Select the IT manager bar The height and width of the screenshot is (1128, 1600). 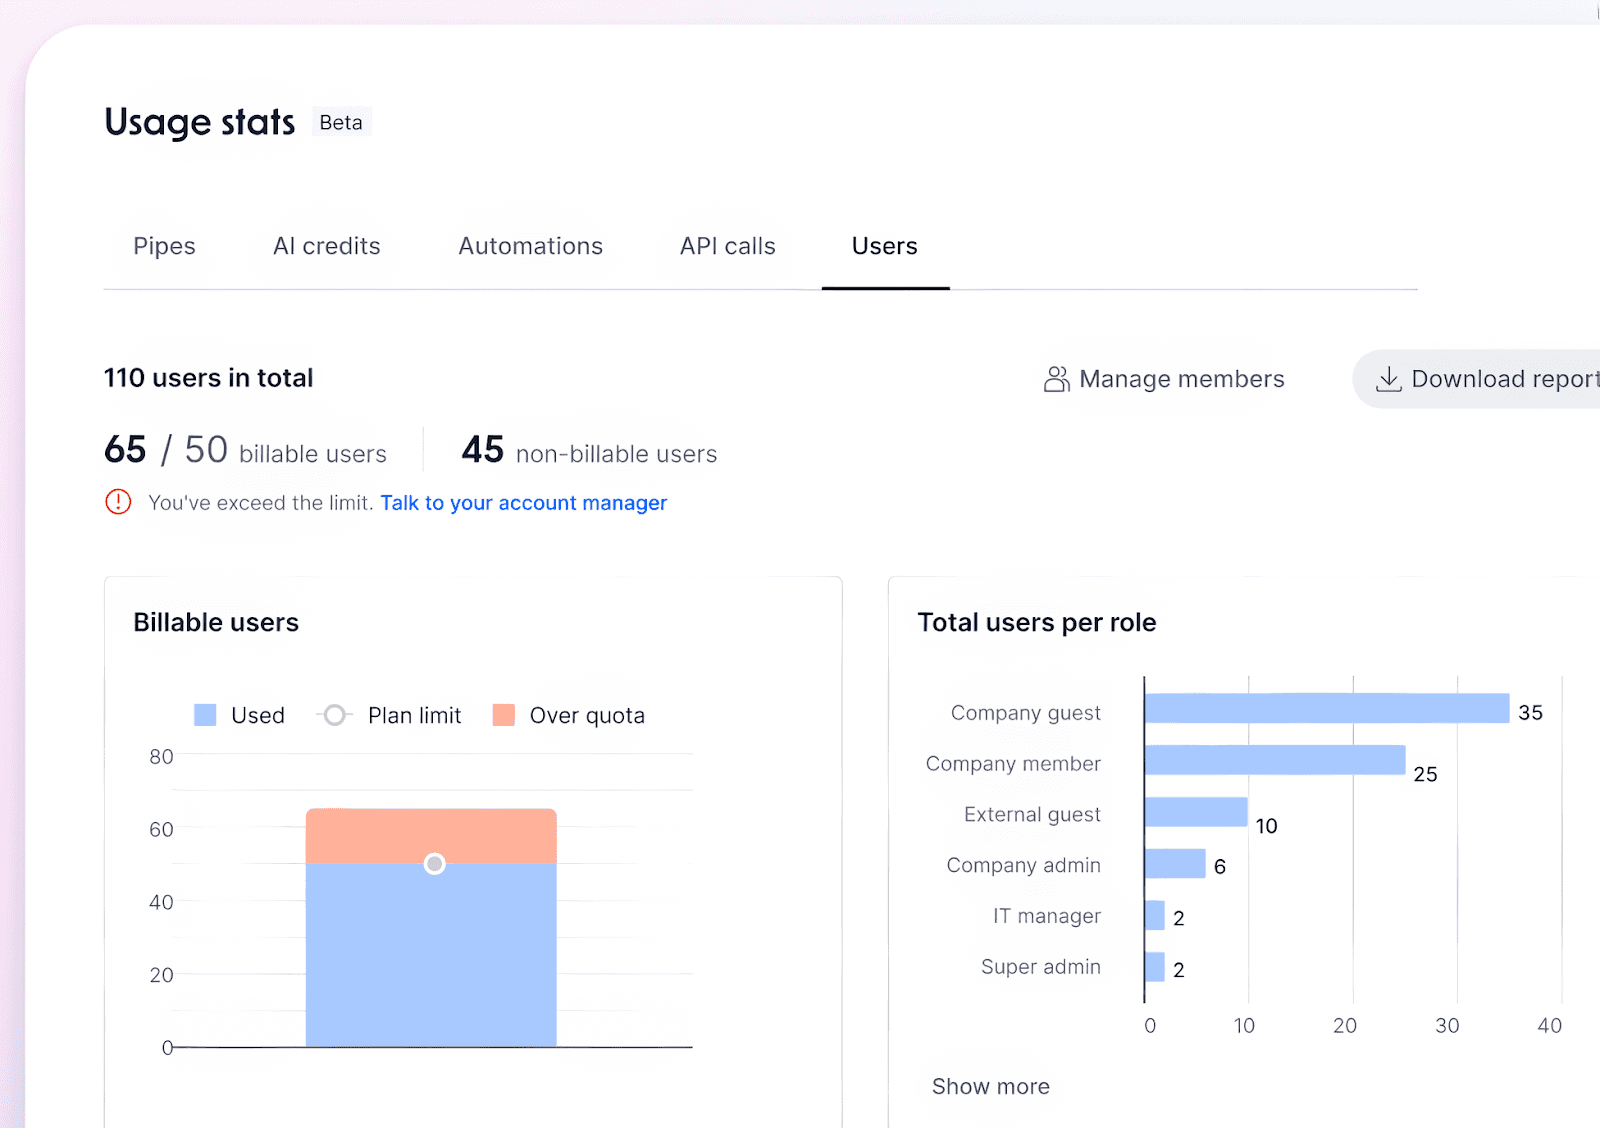click(x=1155, y=915)
